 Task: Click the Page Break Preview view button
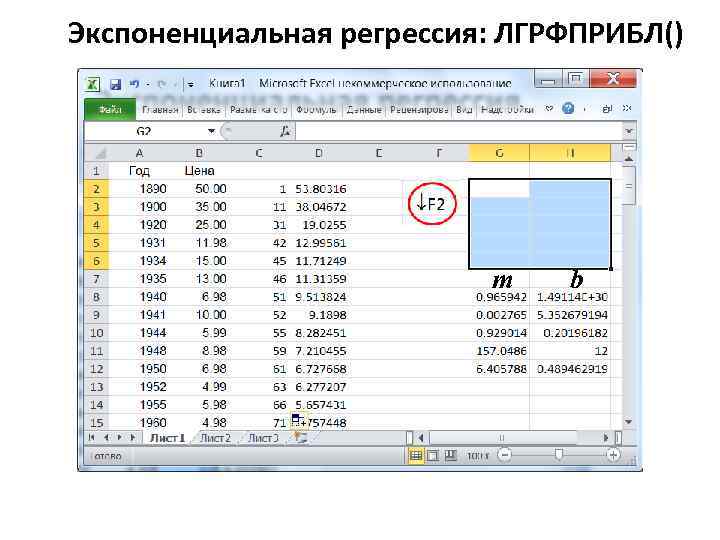coord(451,456)
